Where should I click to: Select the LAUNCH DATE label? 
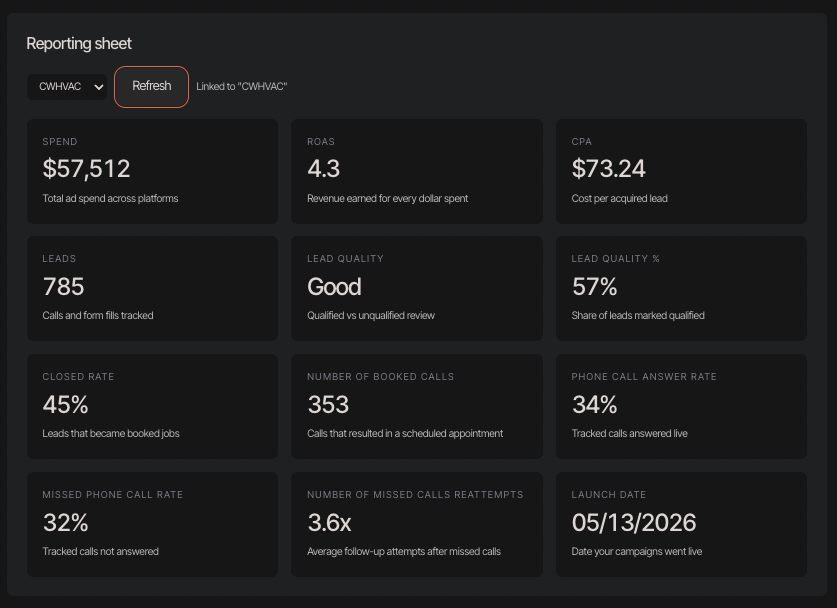tap(609, 494)
